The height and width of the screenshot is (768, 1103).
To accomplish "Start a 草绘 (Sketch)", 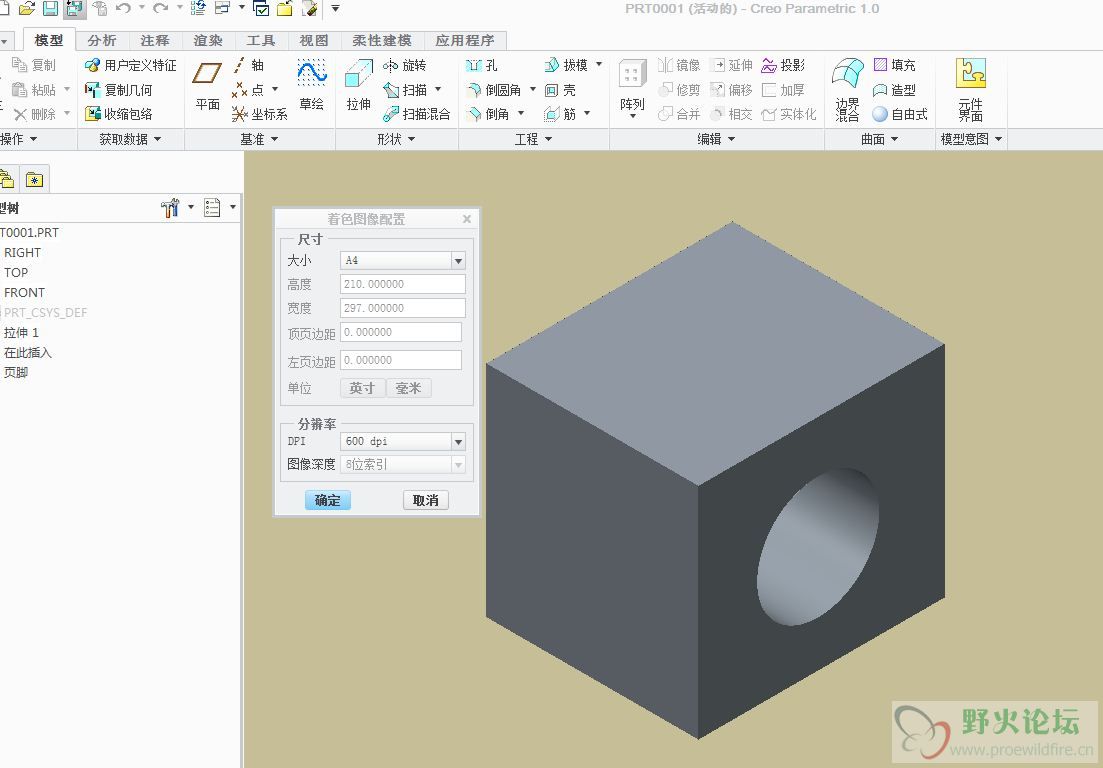I will point(312,86).
